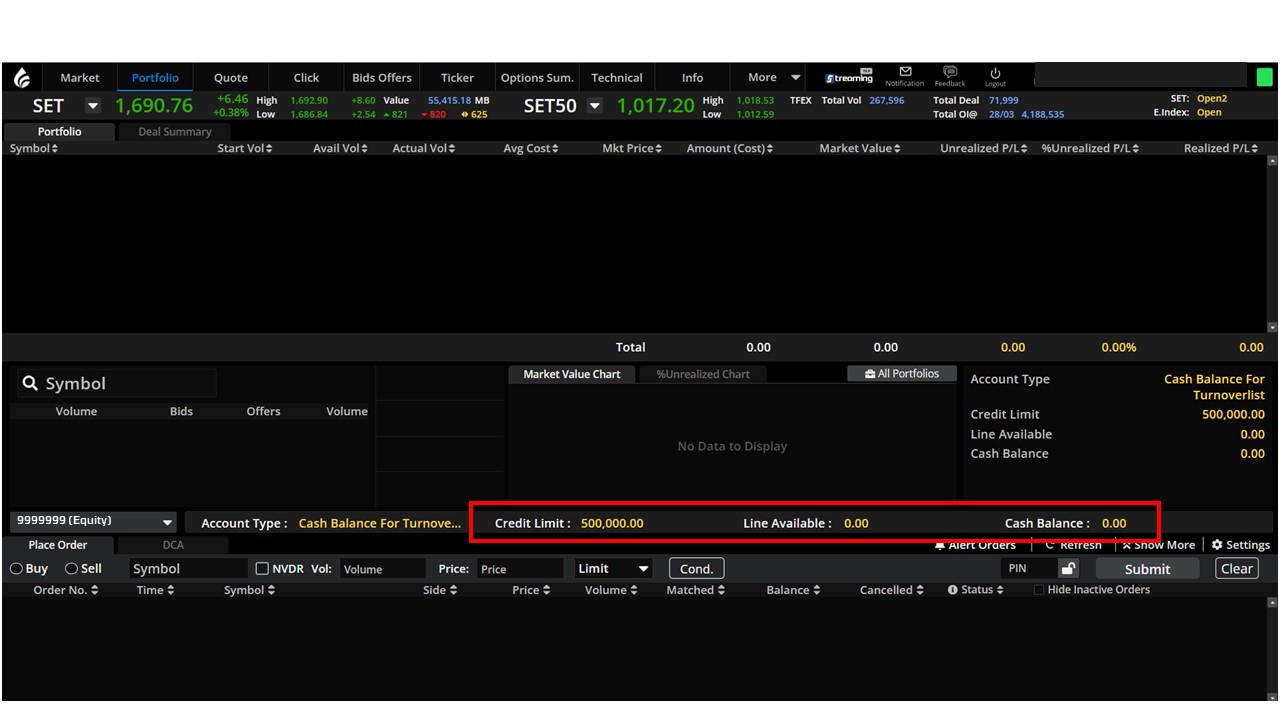This screenshot has height=720, width=1280.
Task: Sort portfolio by Actual Vol
Action: tap(424, 148)
